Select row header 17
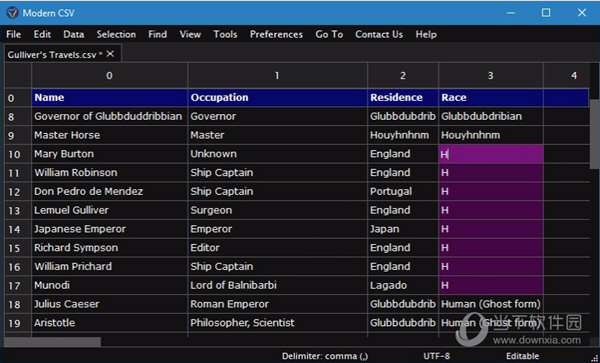The height and width of the screenshot is (363, 600). point(18,285)
